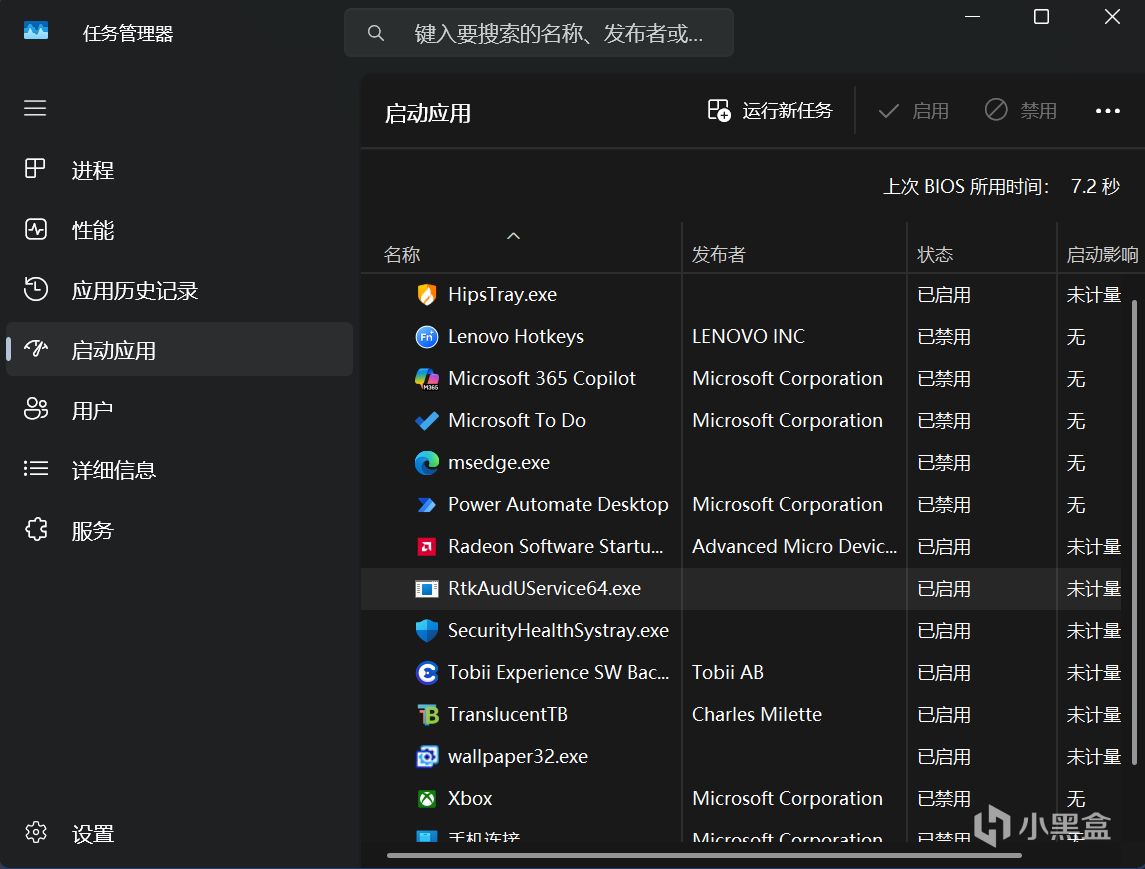Open the three-dots more options menu
1145x869 pixels.
[x=1108, y=111]
